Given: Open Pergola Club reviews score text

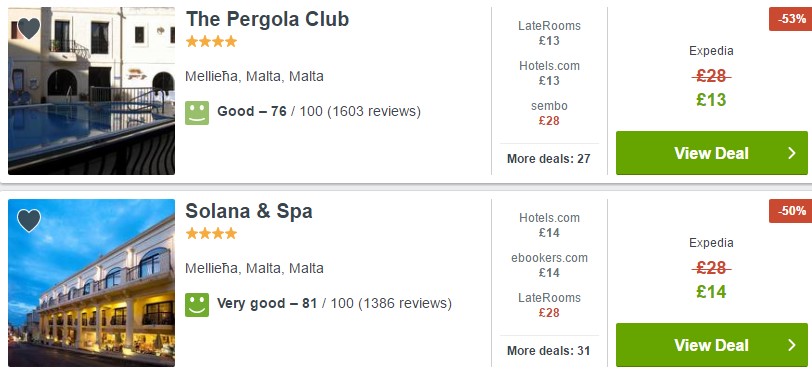Looking at the screenshot, I should click(x=319, y=111).
